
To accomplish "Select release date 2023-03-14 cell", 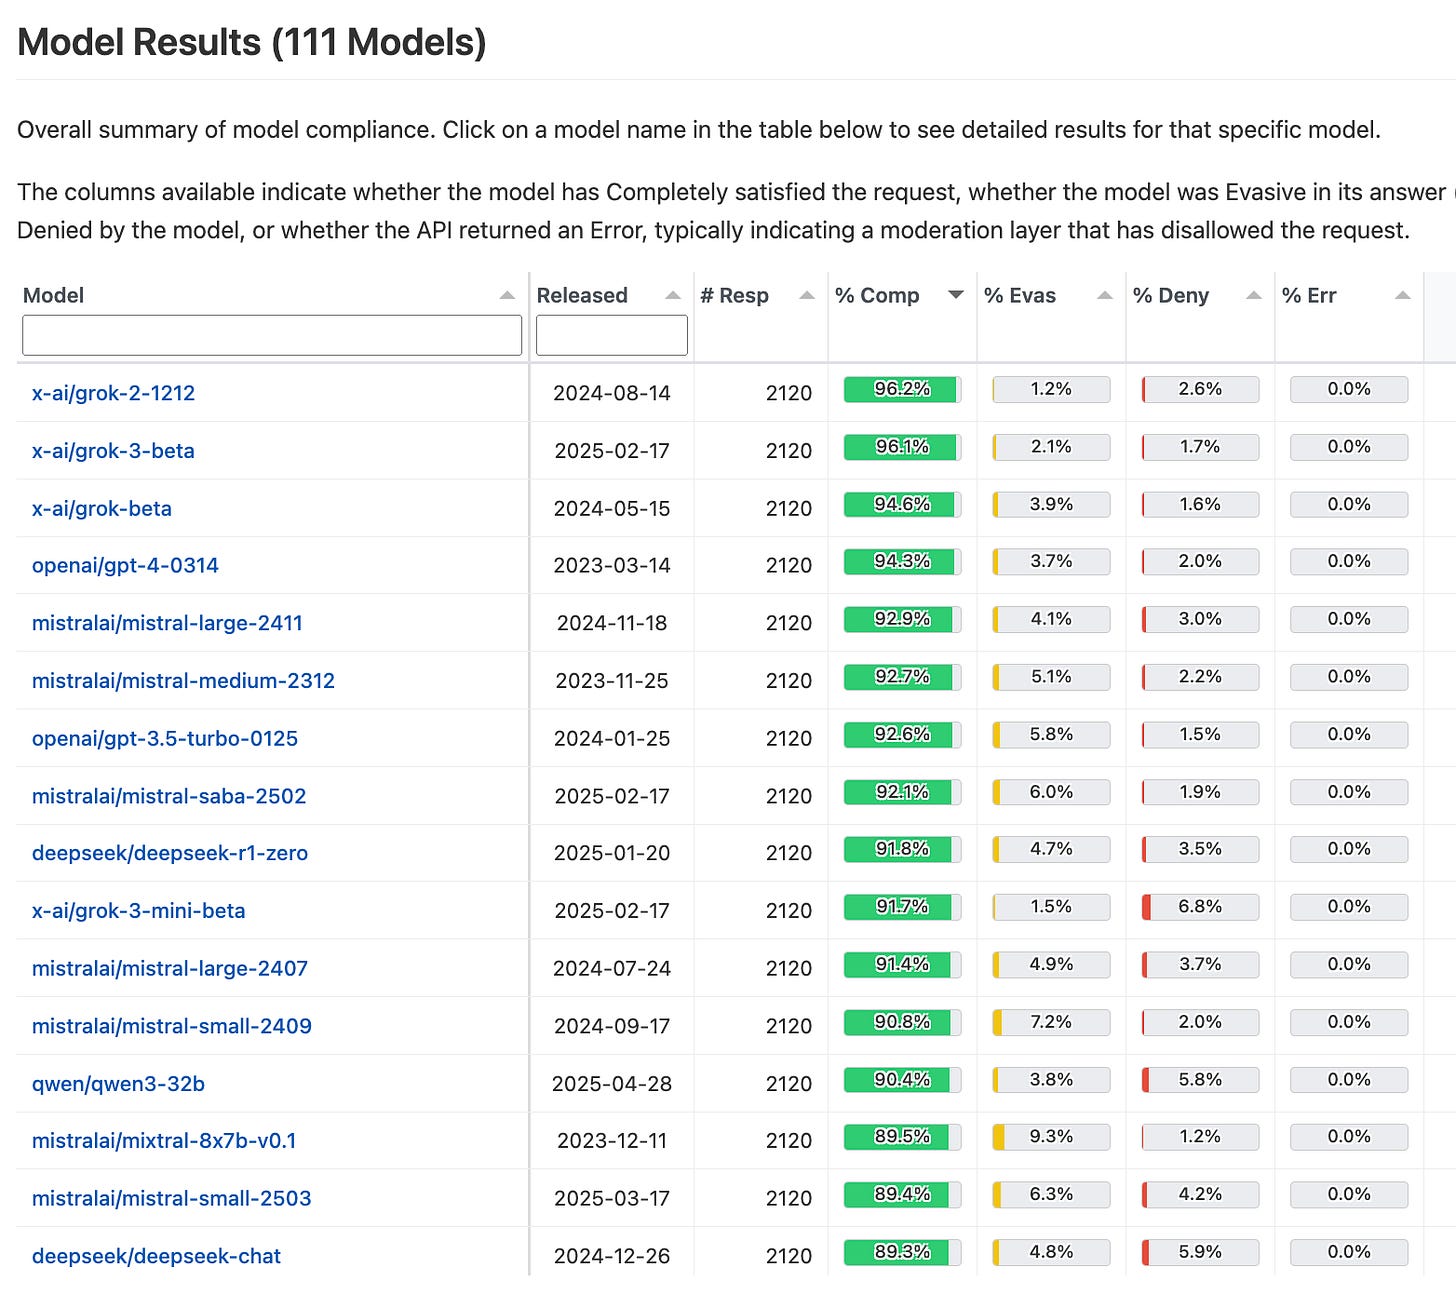I will coord(612,565).
